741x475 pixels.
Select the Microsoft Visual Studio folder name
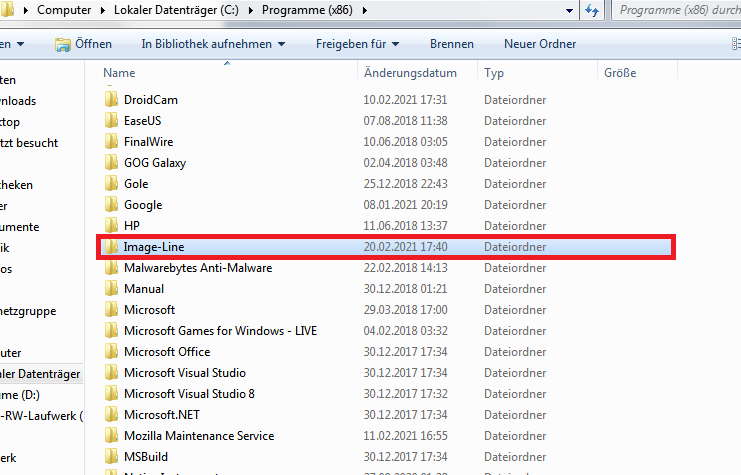(185, 373)
